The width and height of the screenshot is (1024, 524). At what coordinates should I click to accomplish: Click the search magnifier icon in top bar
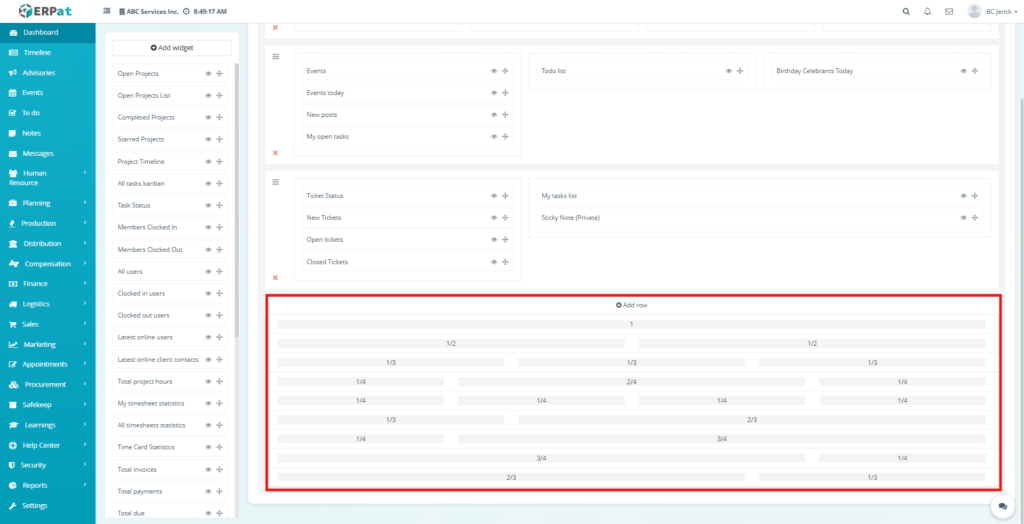coord(906,11)
